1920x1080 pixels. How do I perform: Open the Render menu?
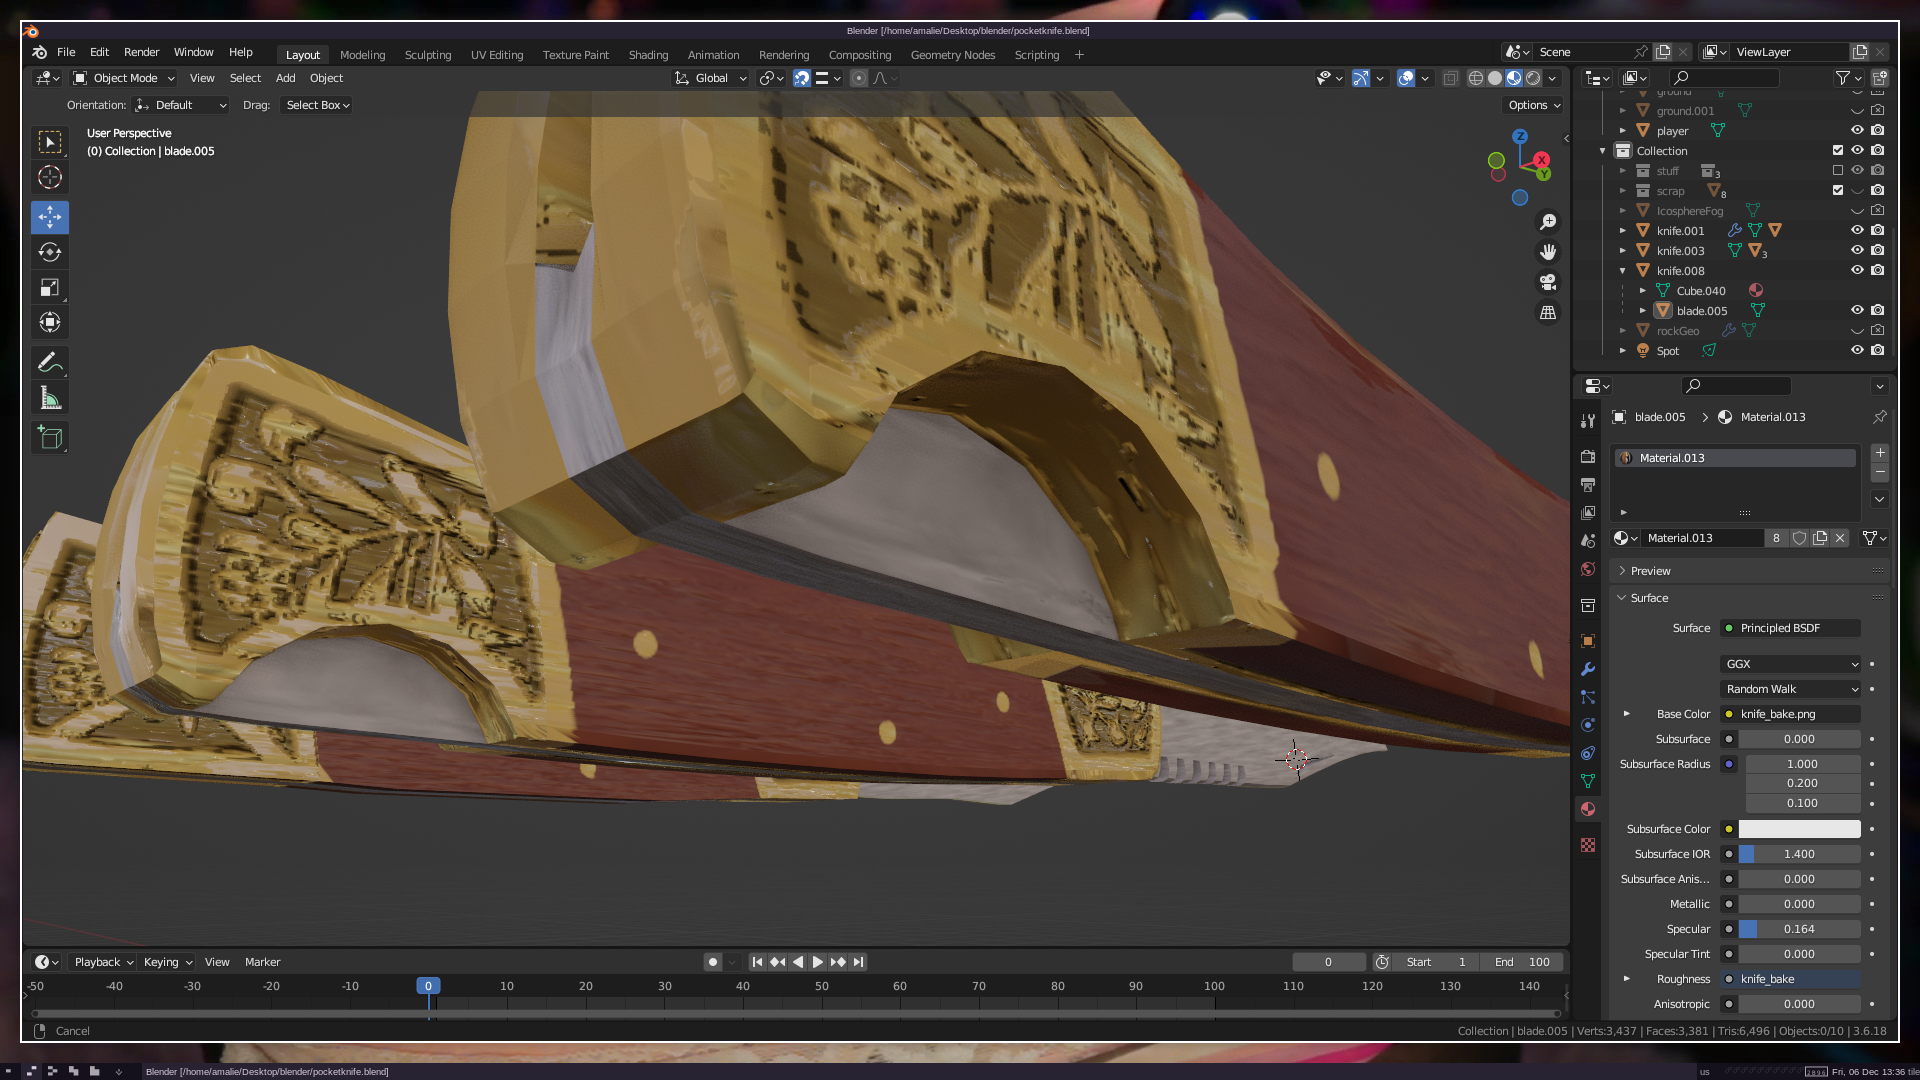click(141, 52)
